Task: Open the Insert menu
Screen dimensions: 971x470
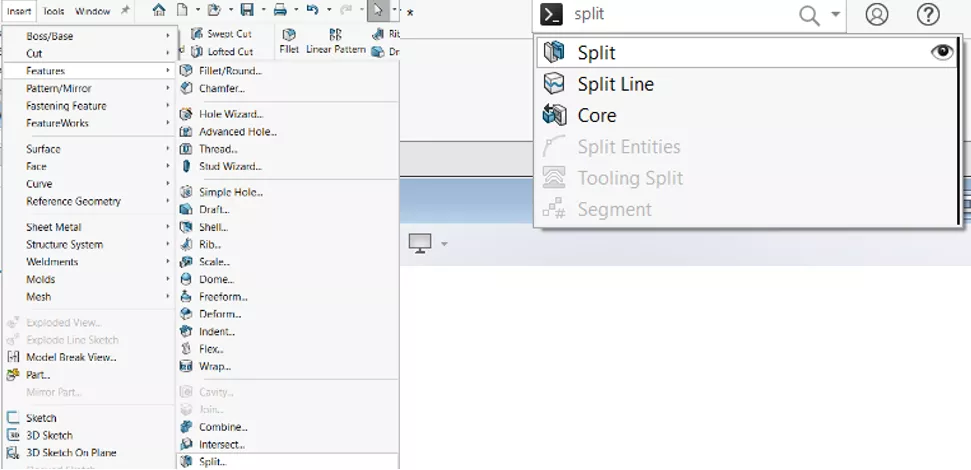Action: tap(19, 11)
